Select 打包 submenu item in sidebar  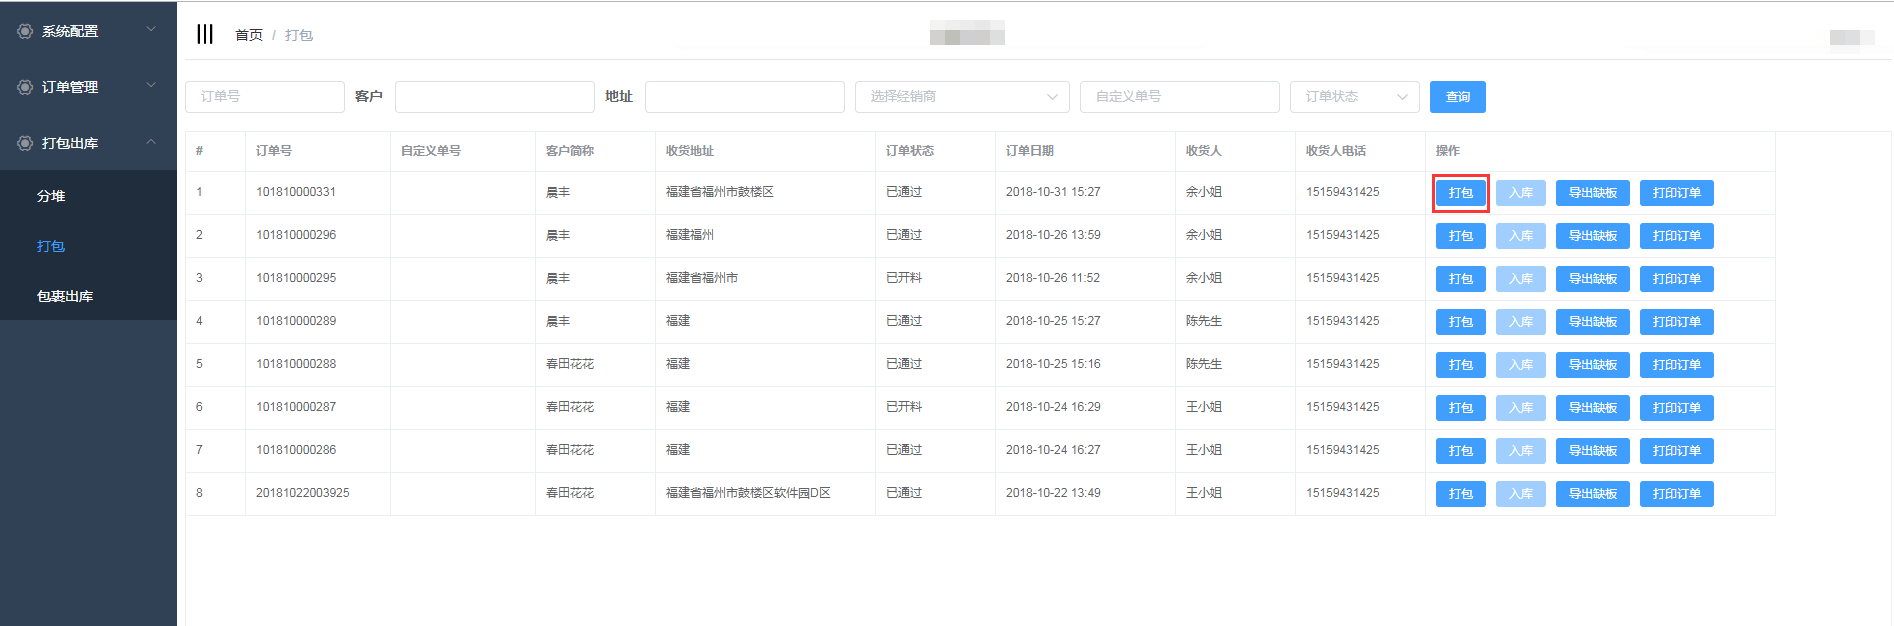(51, 246)
